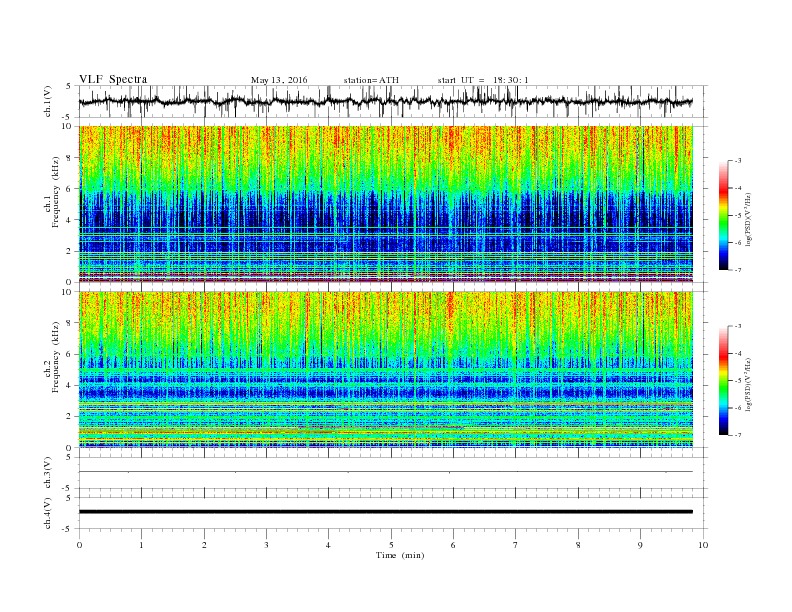Click the "ch.1(V)" waveform axis label
This screenshot has width=792, height=612.
click(x=48, y=101)
